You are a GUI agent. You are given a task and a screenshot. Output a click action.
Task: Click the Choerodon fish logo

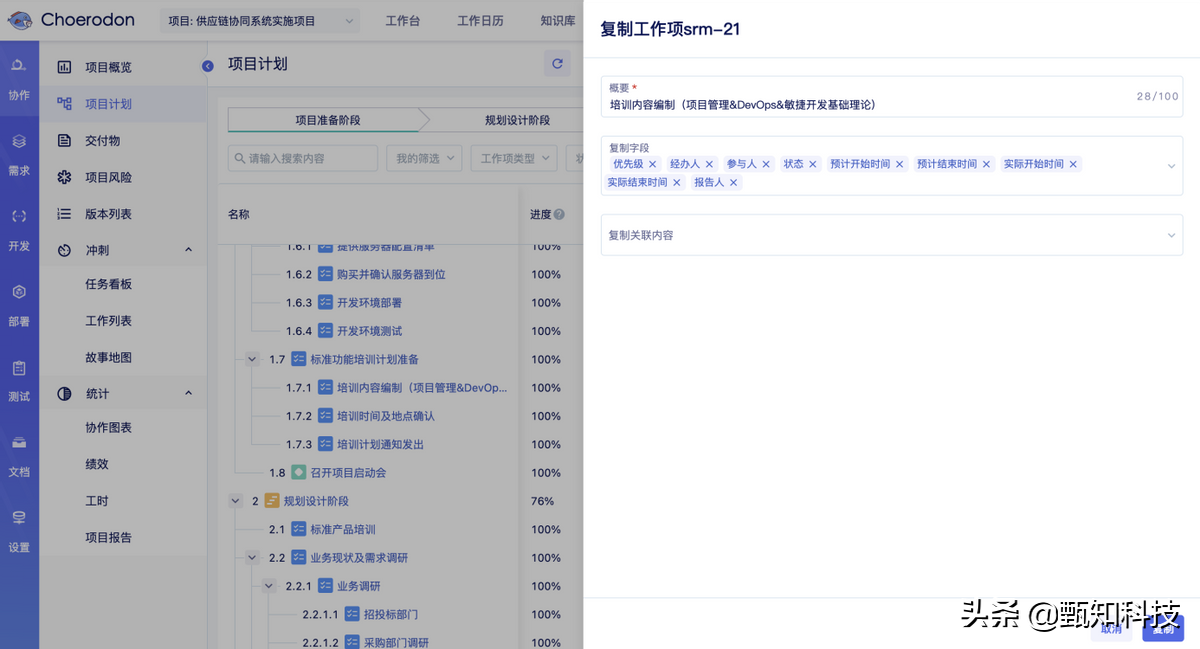22,20
